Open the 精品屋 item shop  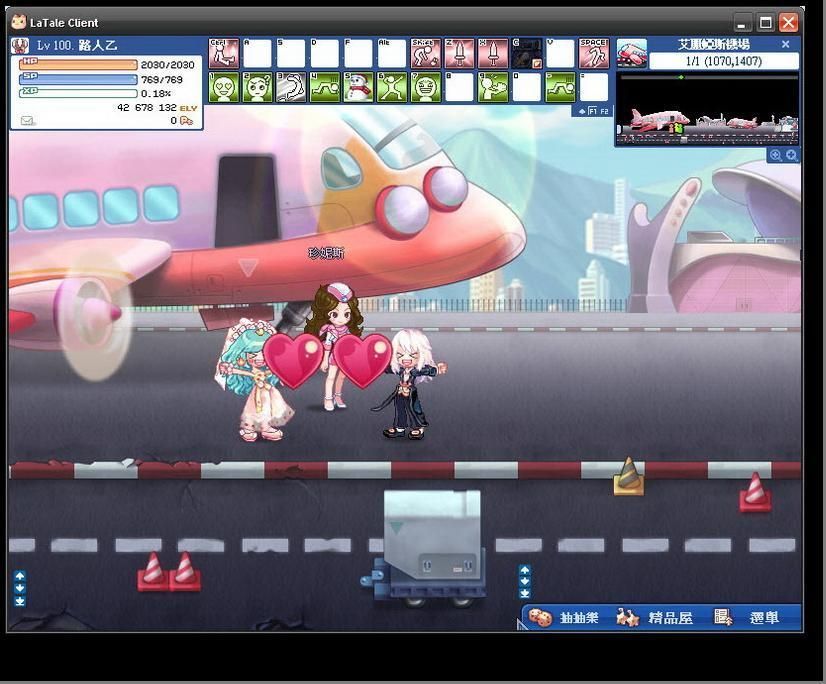point(655,618)
